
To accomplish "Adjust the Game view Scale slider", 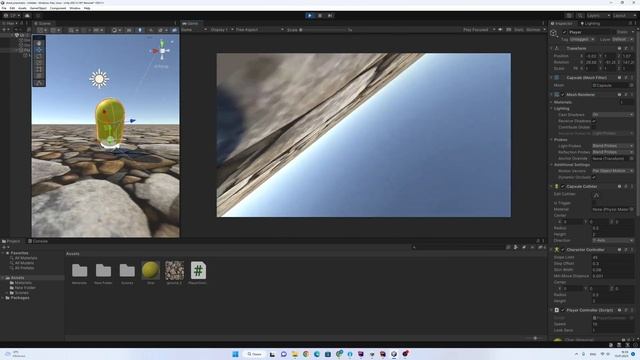I will pos(323,30).
